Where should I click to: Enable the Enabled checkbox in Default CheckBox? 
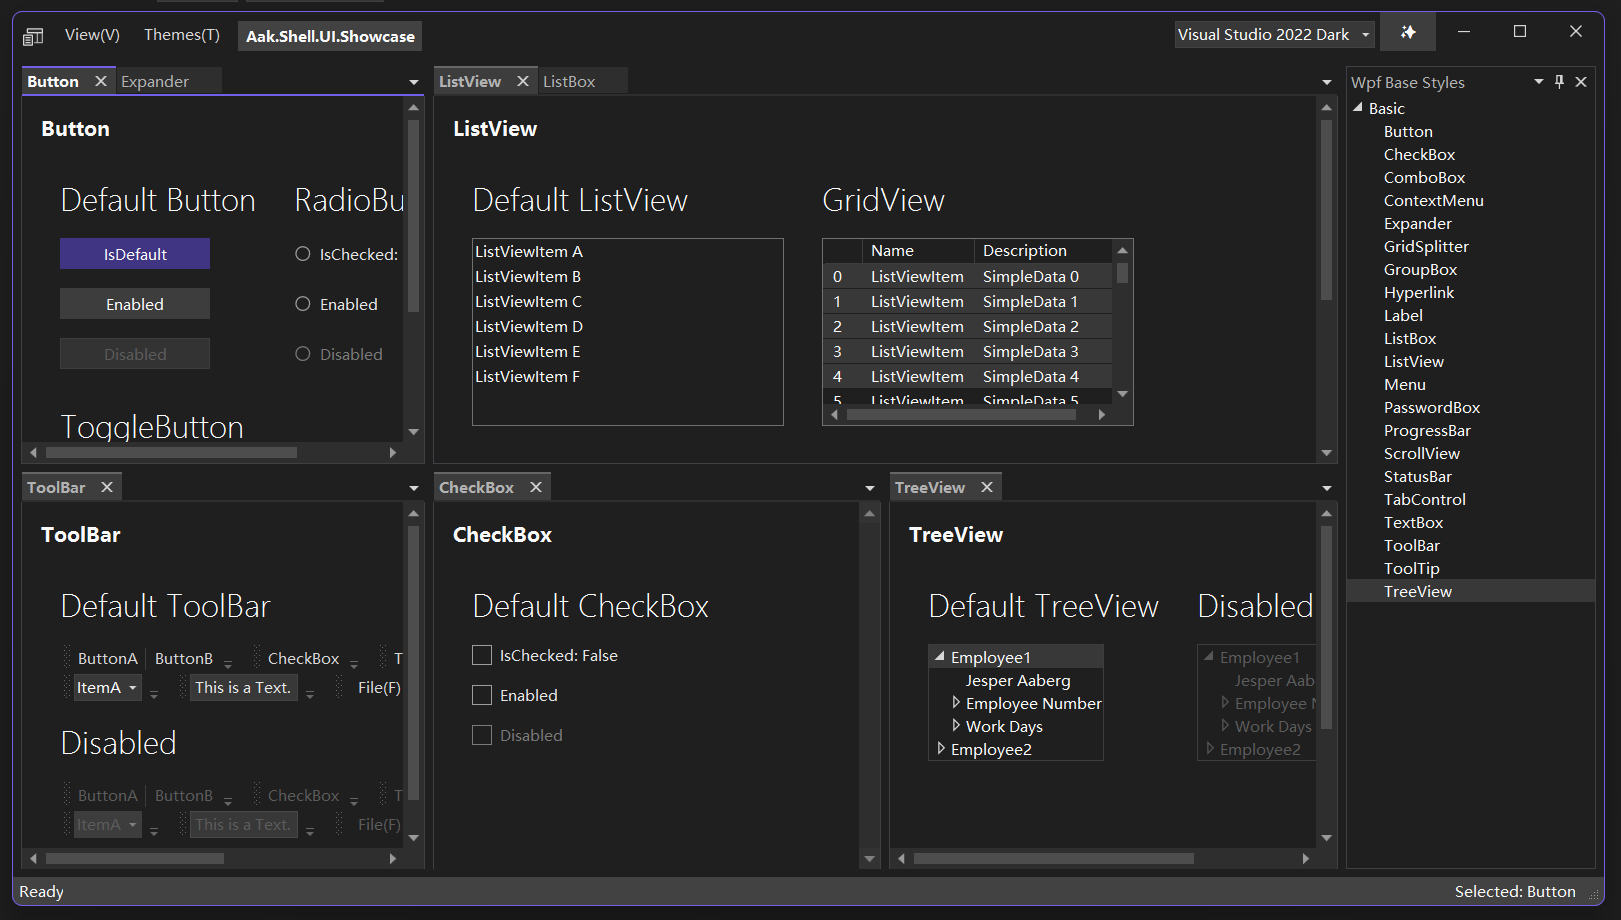[482, 695]
